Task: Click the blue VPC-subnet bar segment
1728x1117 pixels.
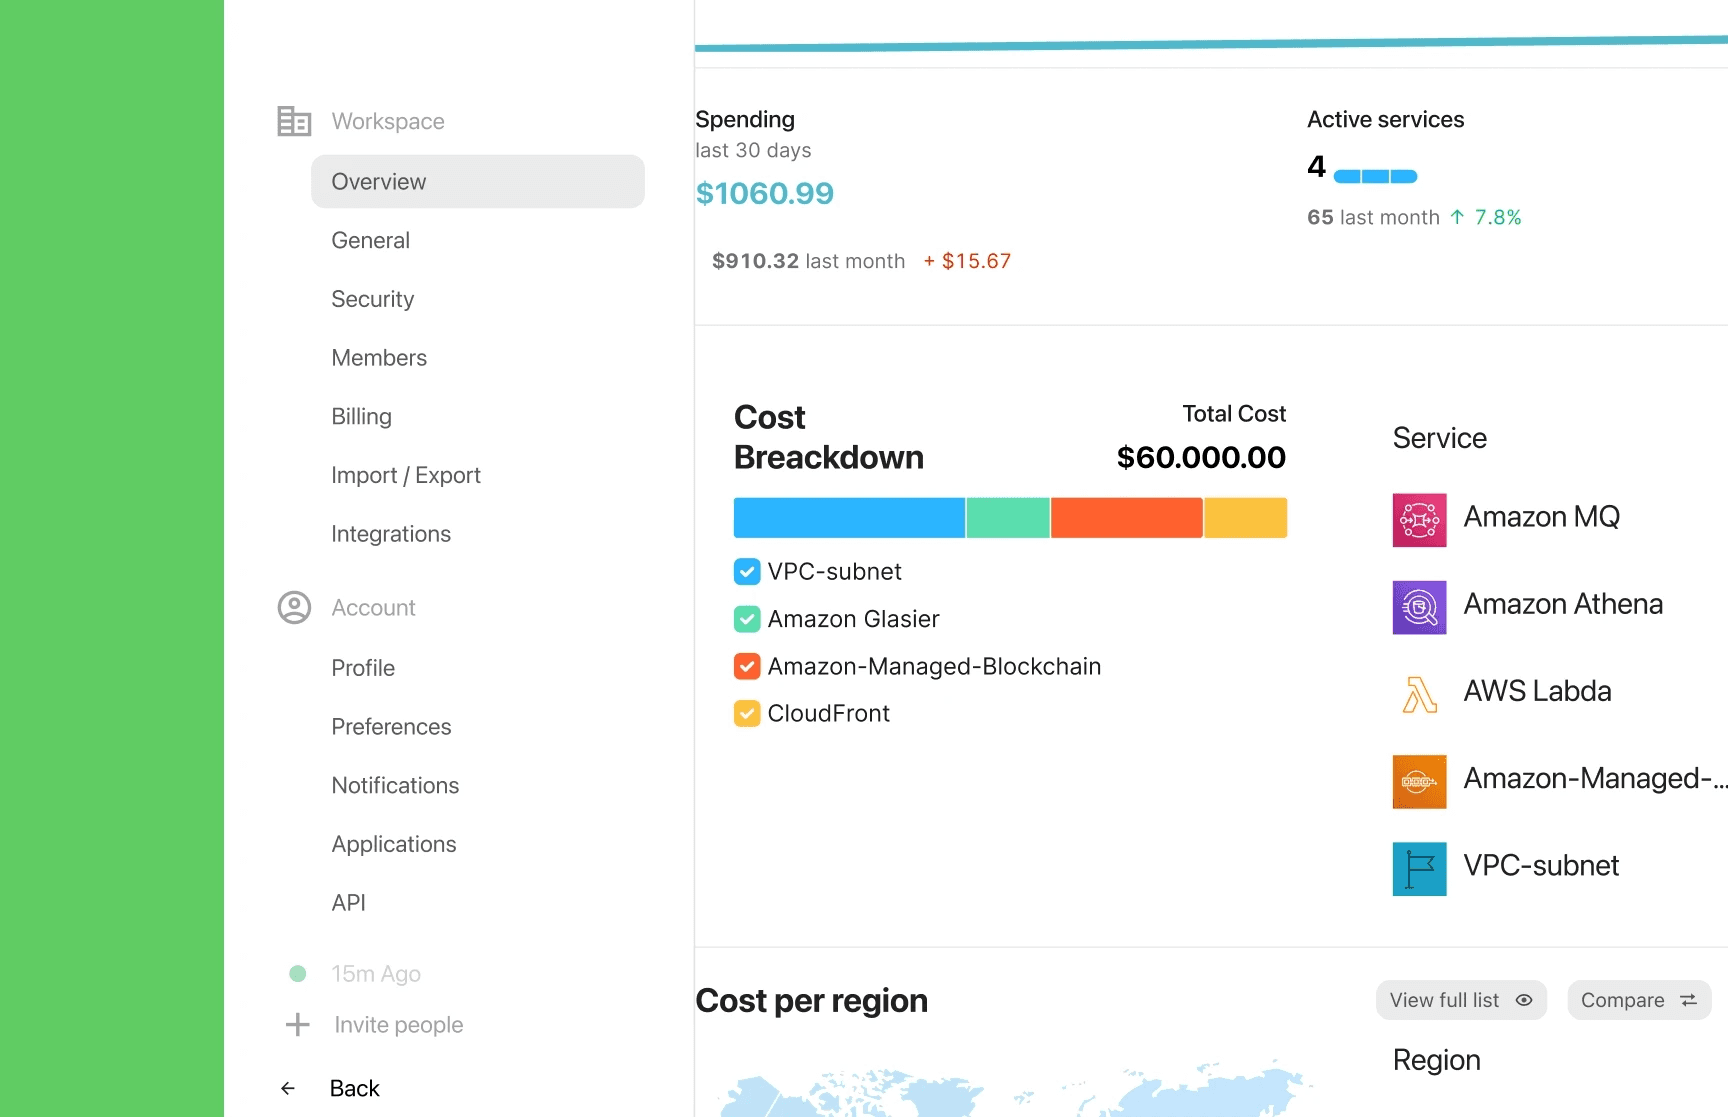Action: tap(849, 518)
